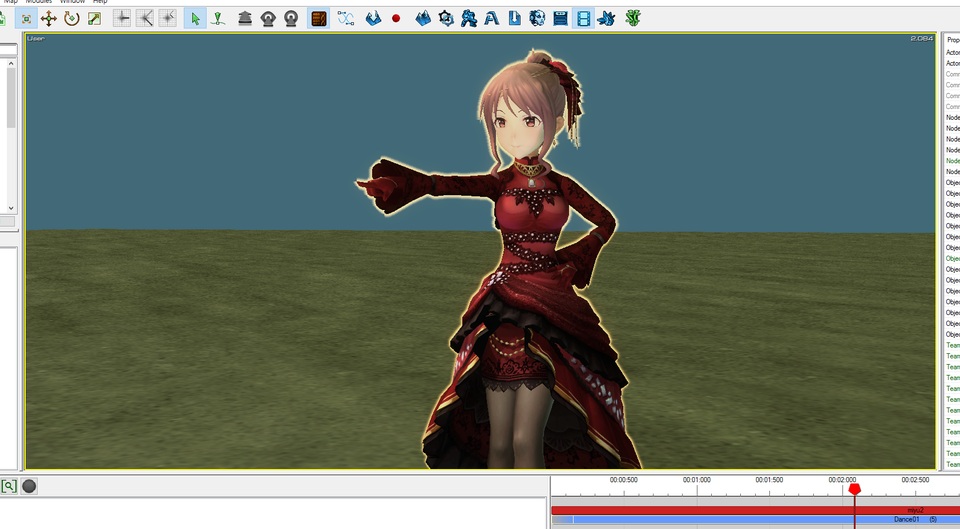Click left panel scrollbar down arrow
This screenshot has height=529, width=960.
(x=11, y=208)
